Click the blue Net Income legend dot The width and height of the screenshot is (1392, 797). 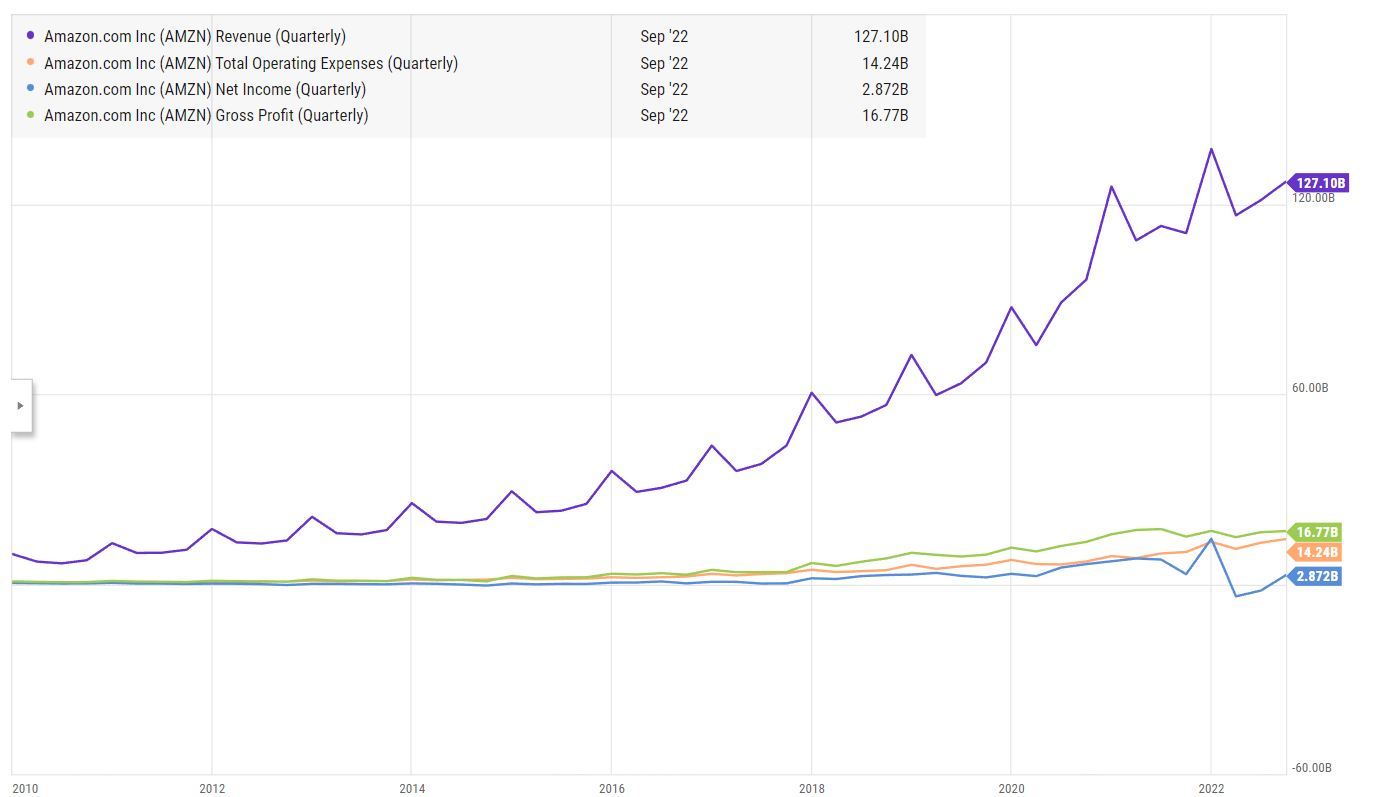[30, 89]
